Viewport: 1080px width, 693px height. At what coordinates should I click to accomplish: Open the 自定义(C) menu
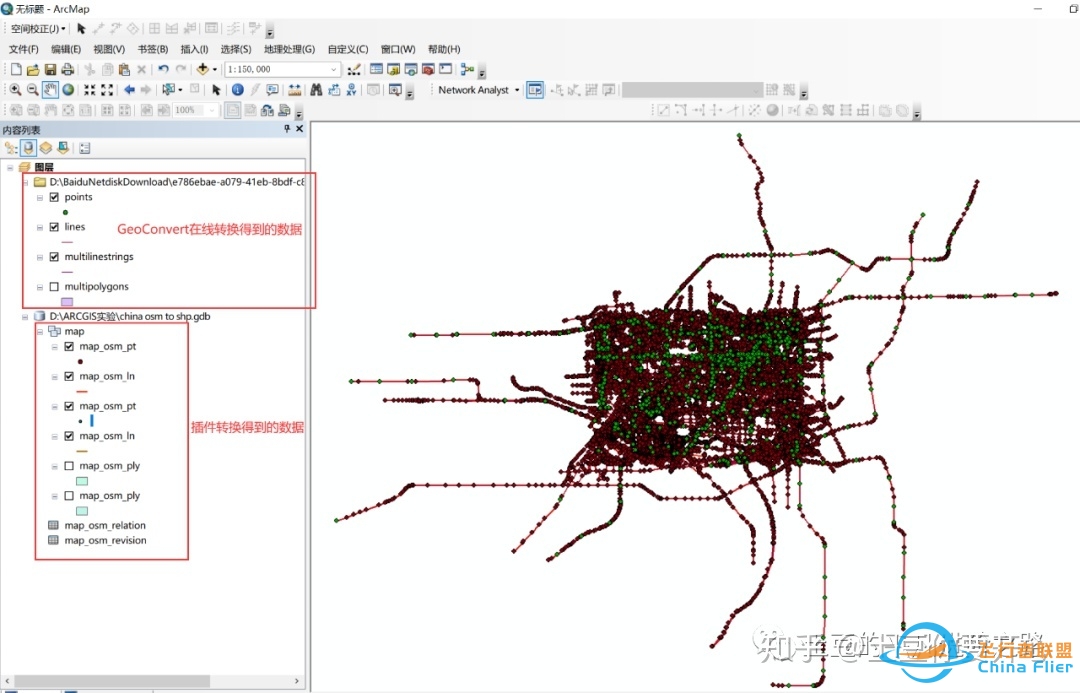348,49
